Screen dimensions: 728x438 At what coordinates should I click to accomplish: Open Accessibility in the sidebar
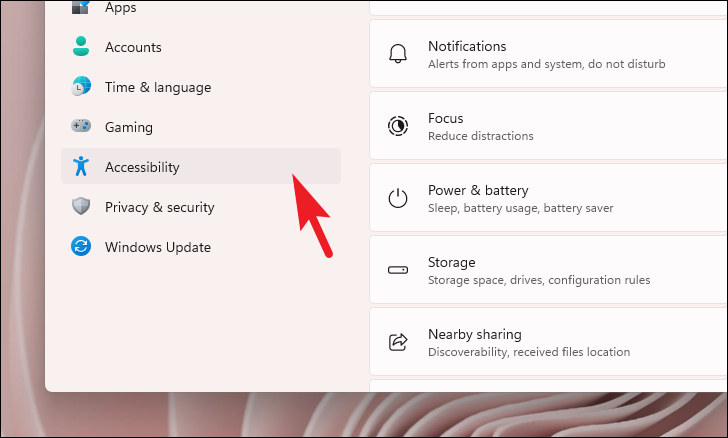click(x=201, y=166)
